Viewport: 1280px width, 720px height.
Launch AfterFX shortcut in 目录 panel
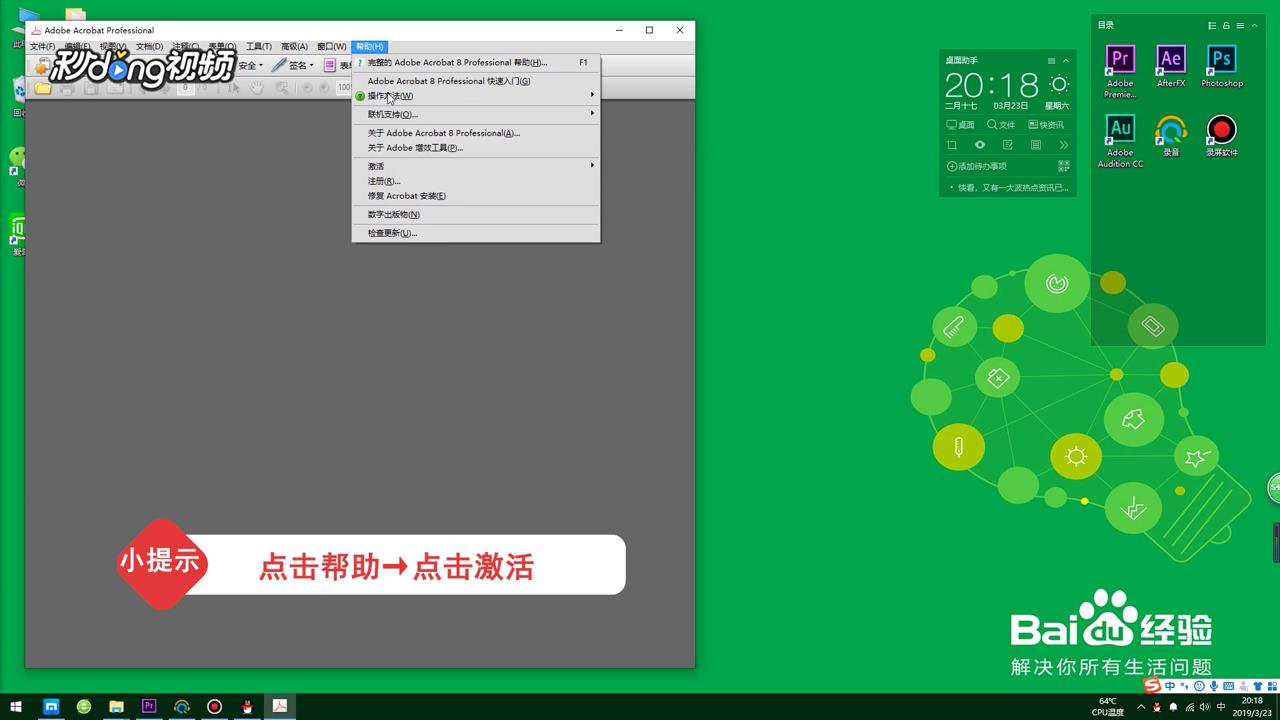[x=1171, y=66]
